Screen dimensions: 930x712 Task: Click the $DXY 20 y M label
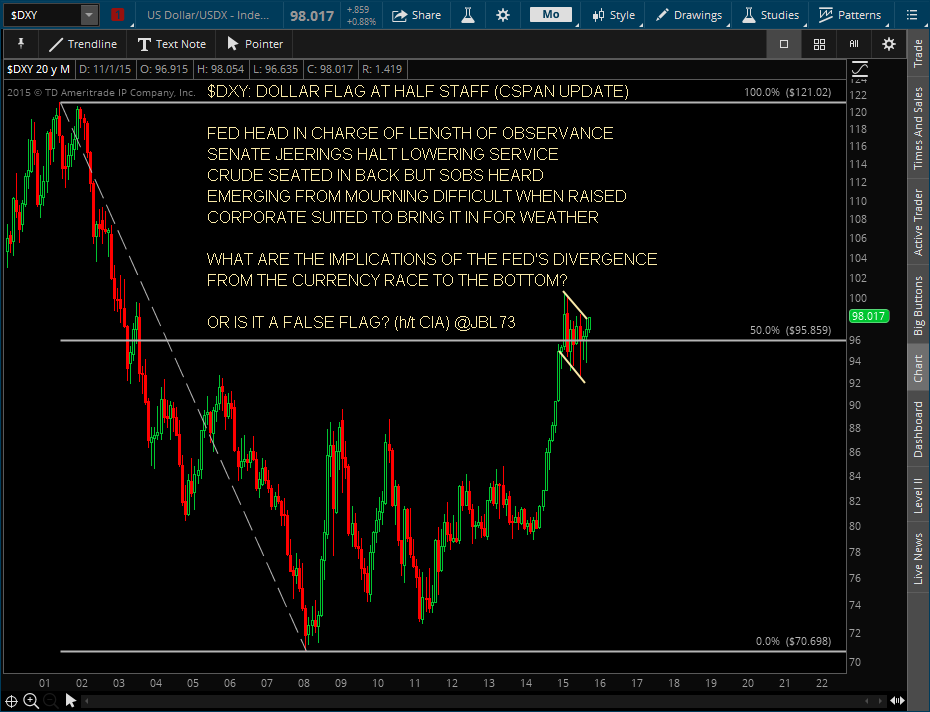tap(39, 69)
